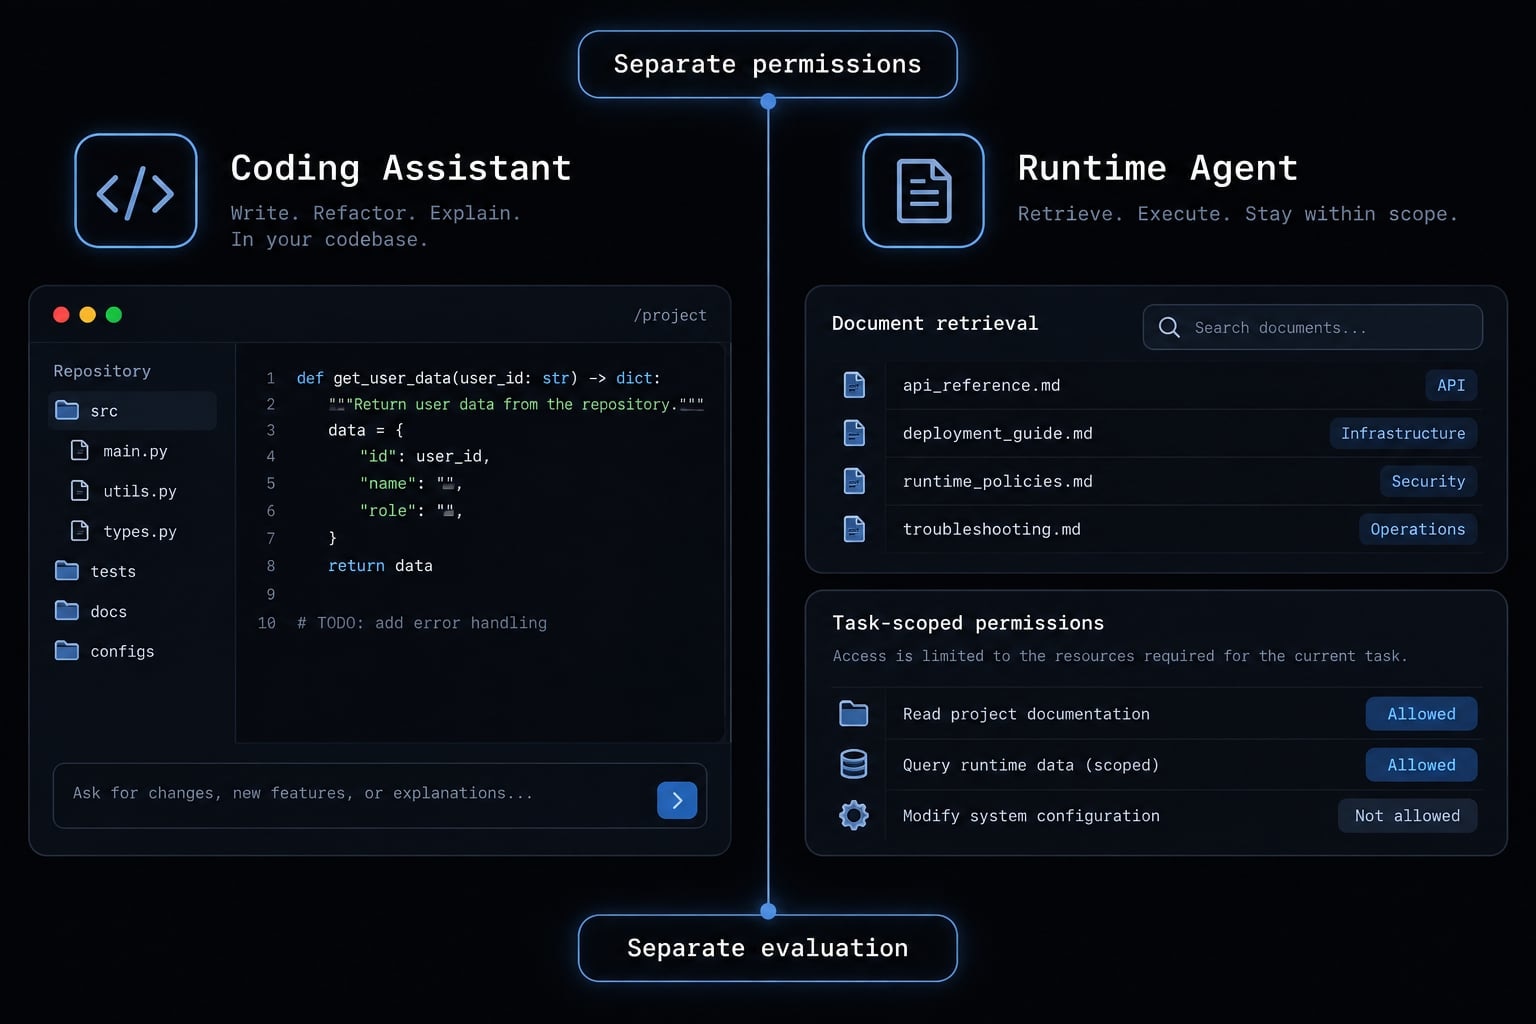Click the Not allowed badge

coord(1407,815)
